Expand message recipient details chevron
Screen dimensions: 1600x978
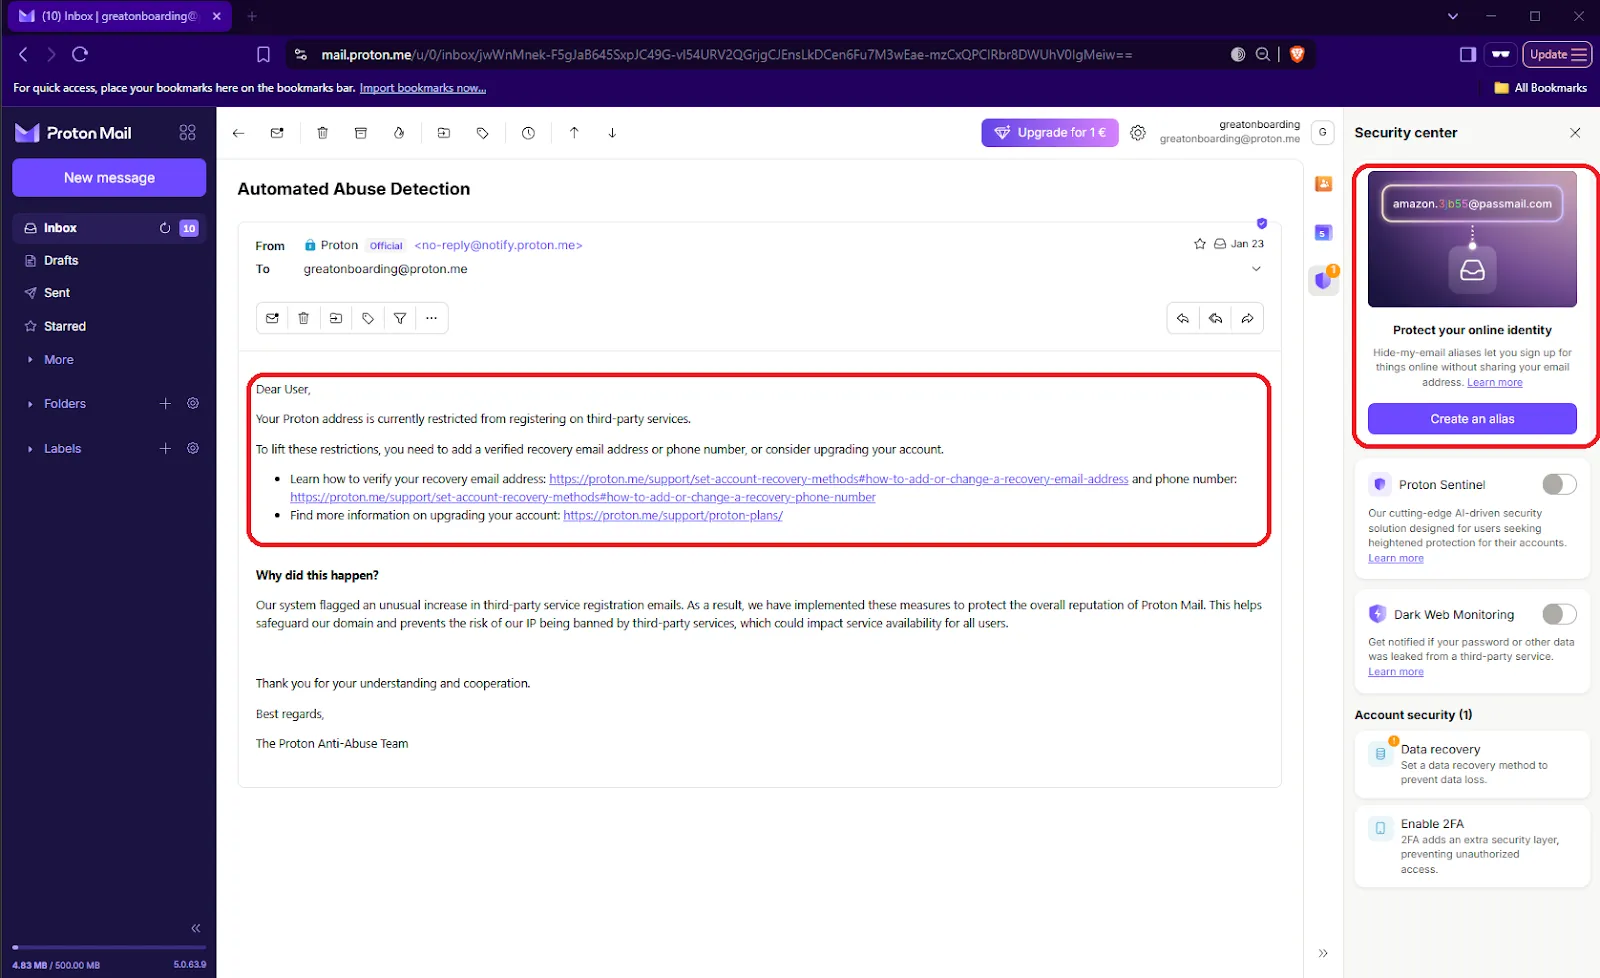point(1257,269)
